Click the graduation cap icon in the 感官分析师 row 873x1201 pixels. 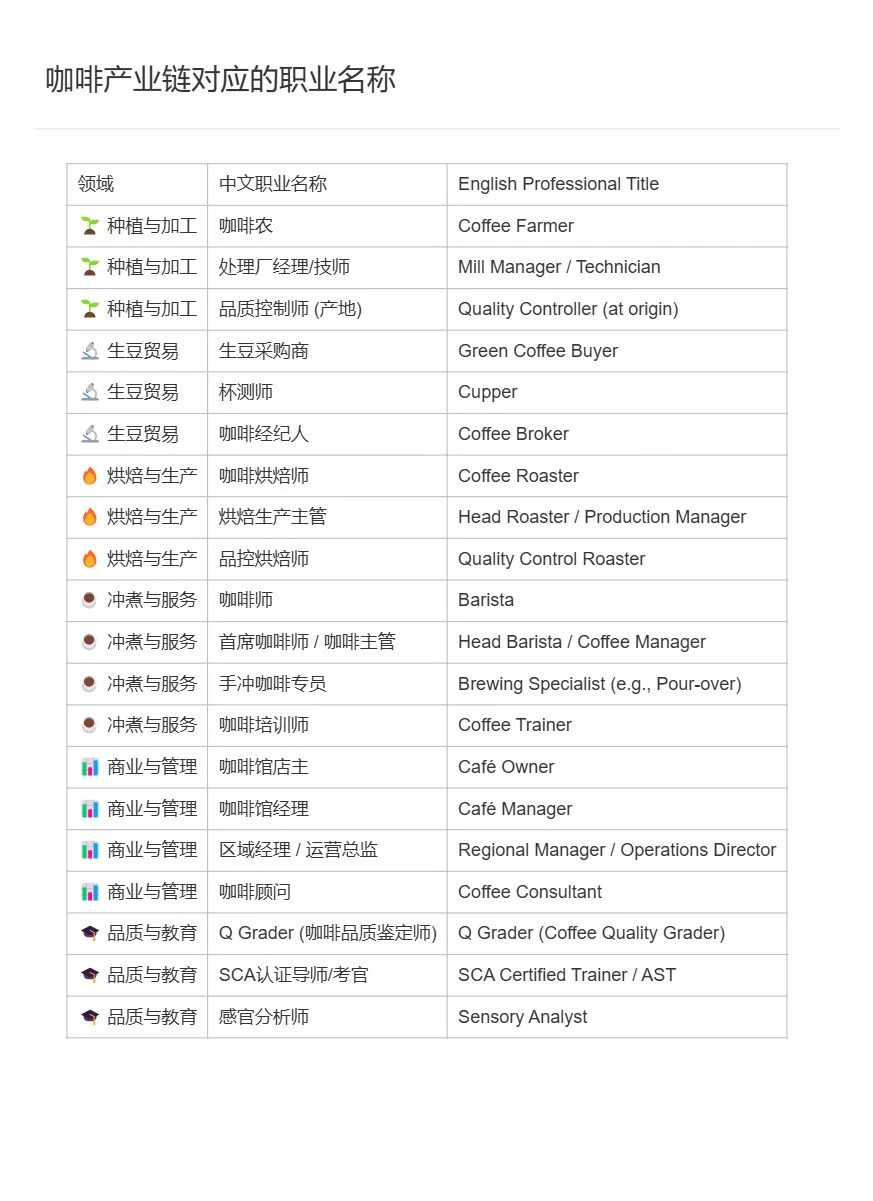(x=90, y=1017)
